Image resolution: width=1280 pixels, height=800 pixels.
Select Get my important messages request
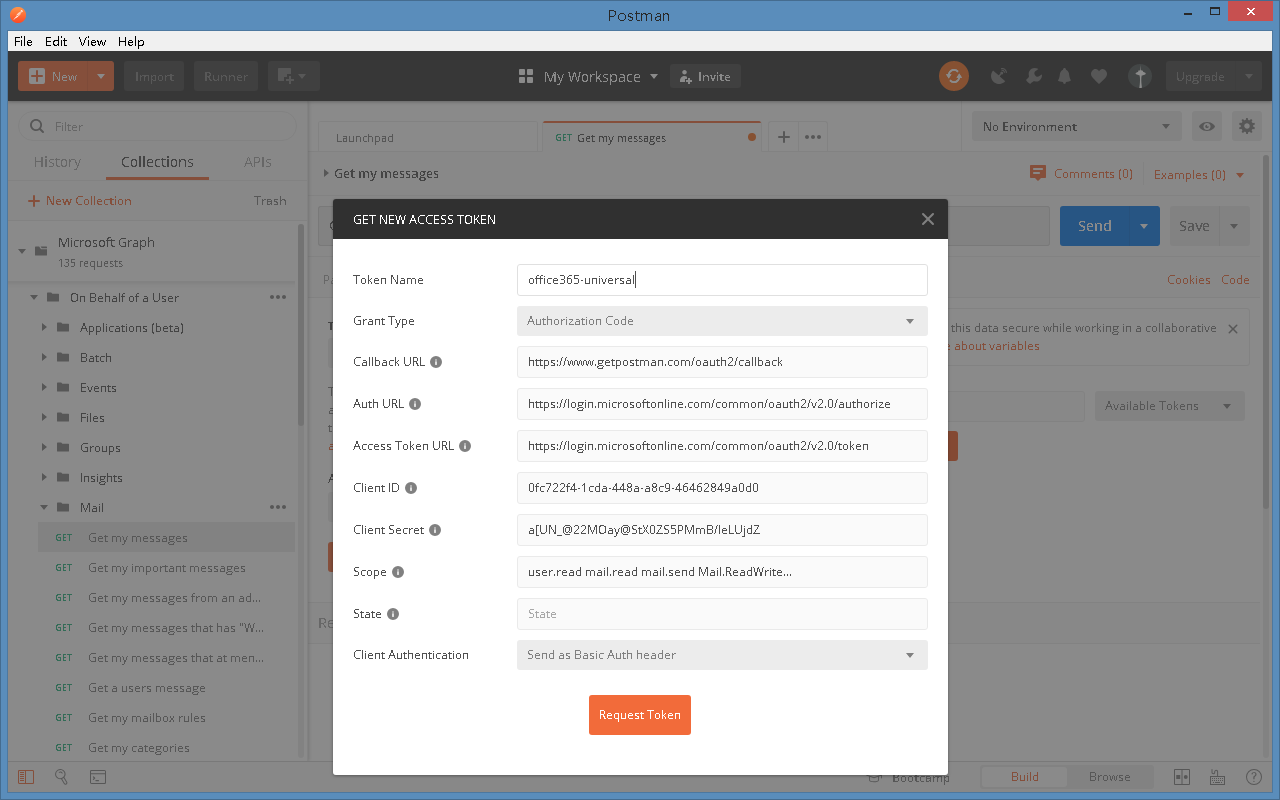coord(166,568)
